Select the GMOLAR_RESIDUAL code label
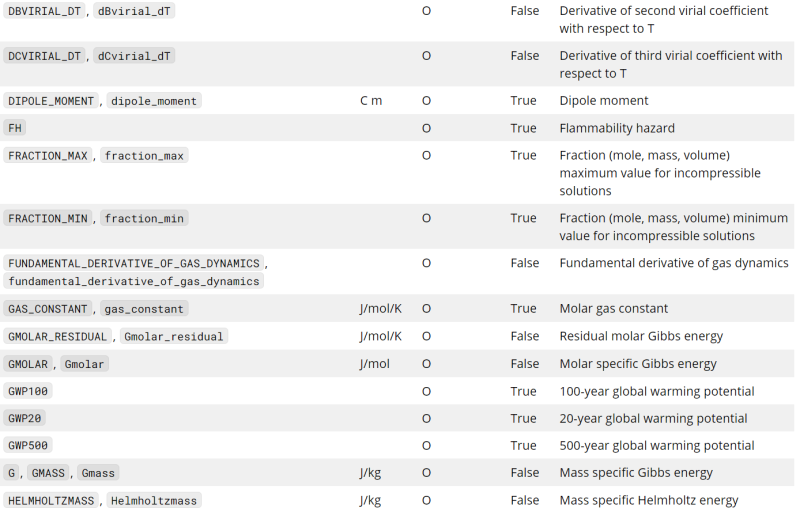800x512 pixels. pos(58,337)
